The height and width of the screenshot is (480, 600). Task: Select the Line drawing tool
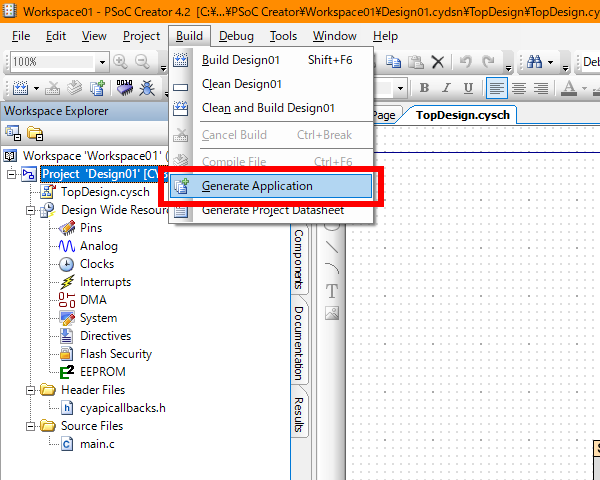(331, 247)
